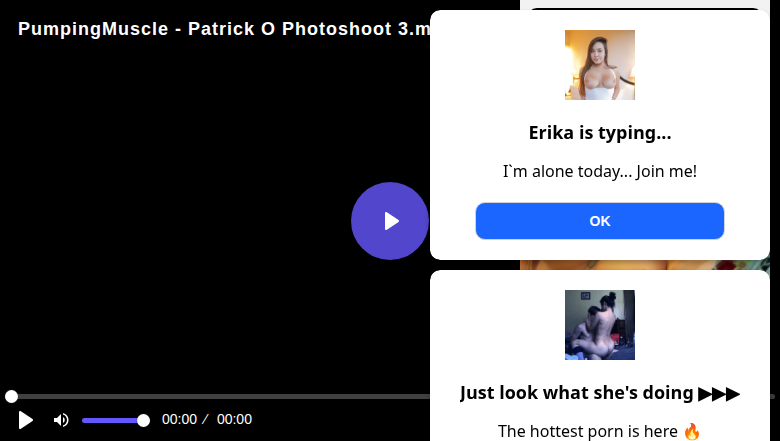This screenshot has width=780, height=441.
Task: Click the black bar above Erika popup
Action: 645,6
